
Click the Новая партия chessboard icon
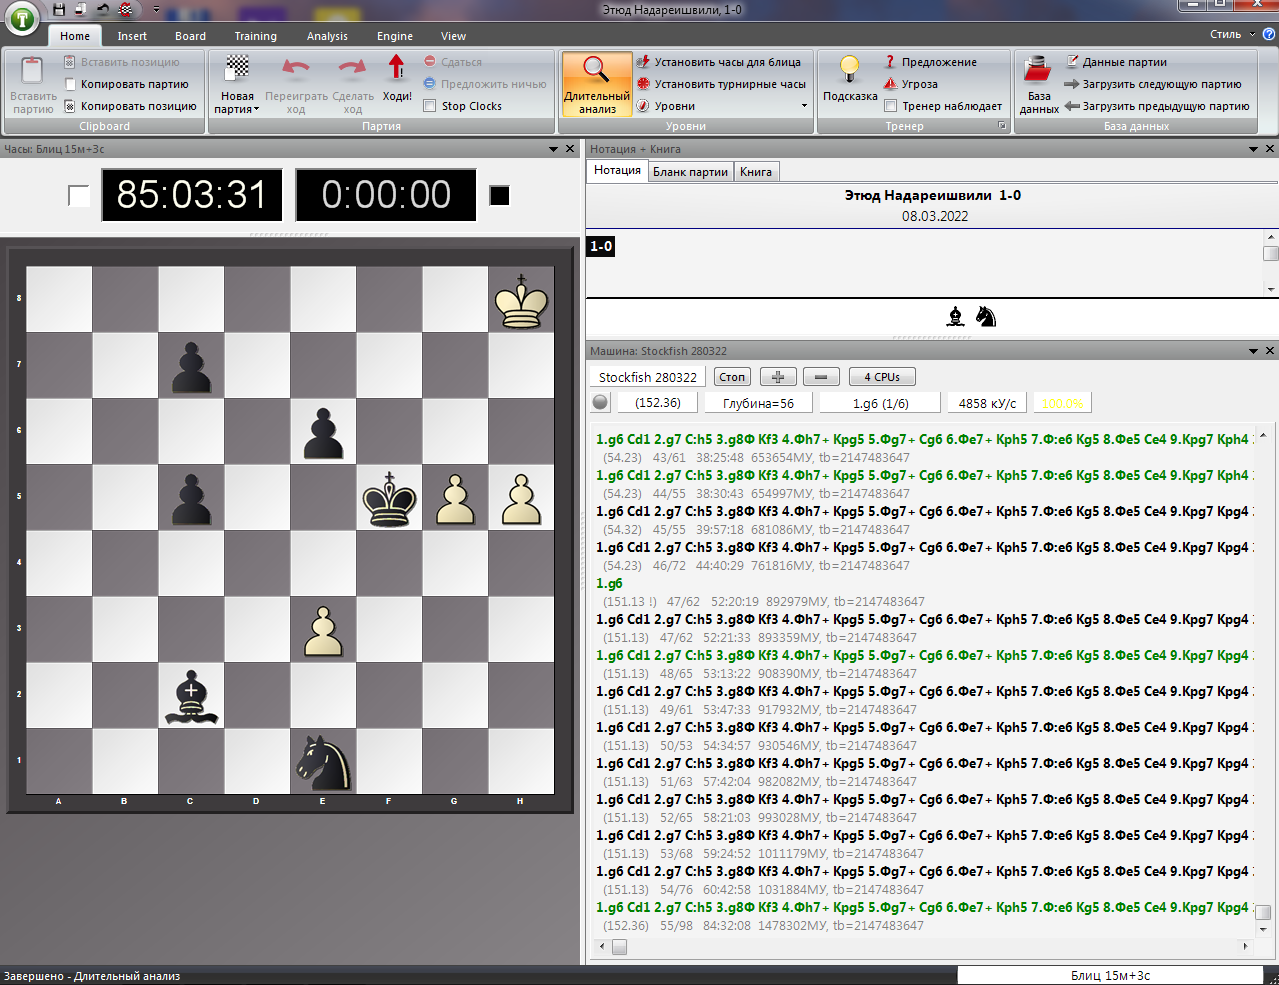click(x=237, y=68)
